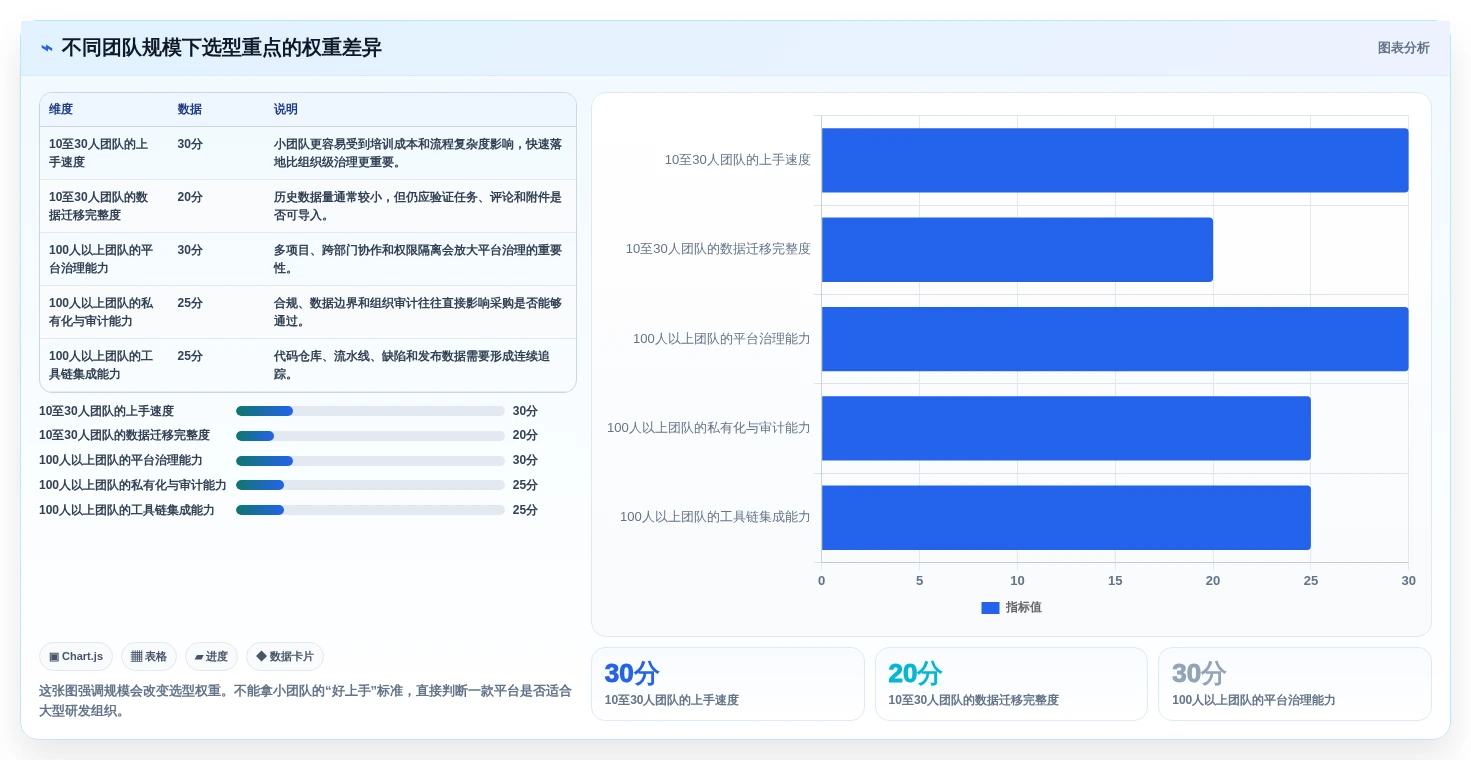This screenshot has height=760, width=1471.
Task: Toggle the 指标值 legend color box
Action: [990, 608]
